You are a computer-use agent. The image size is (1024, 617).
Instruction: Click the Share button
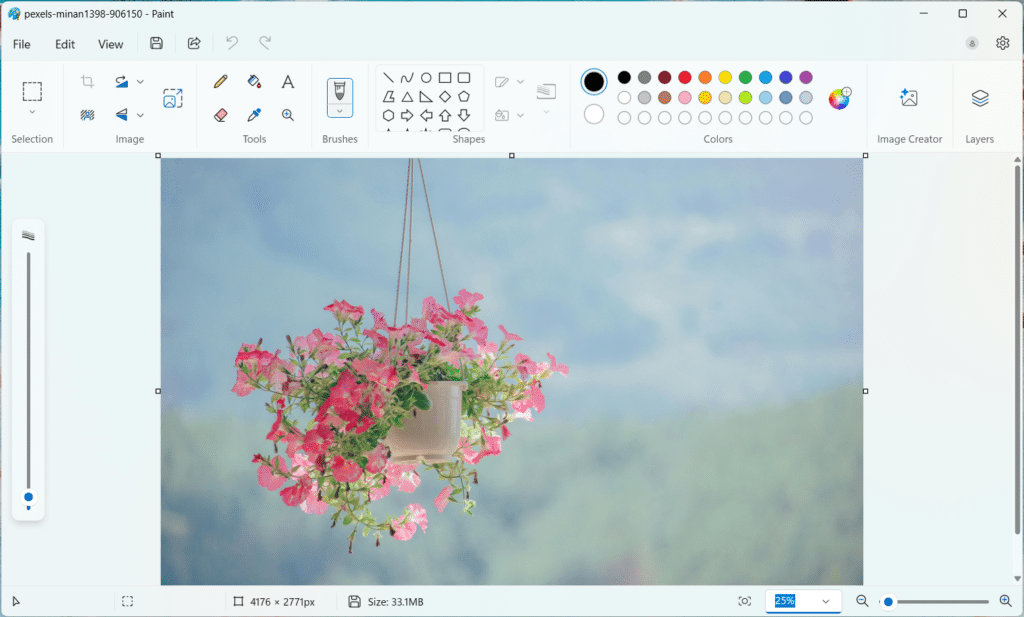tap(193, 43)
